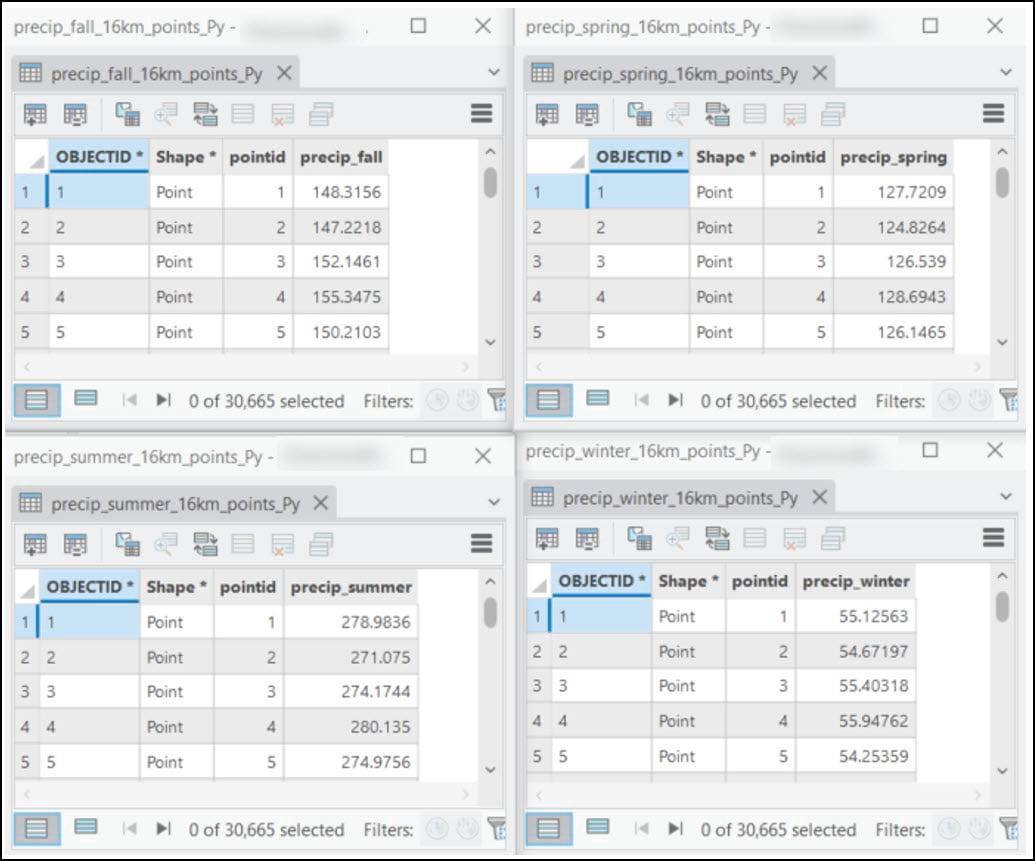Go to last record in fall table

163,400
